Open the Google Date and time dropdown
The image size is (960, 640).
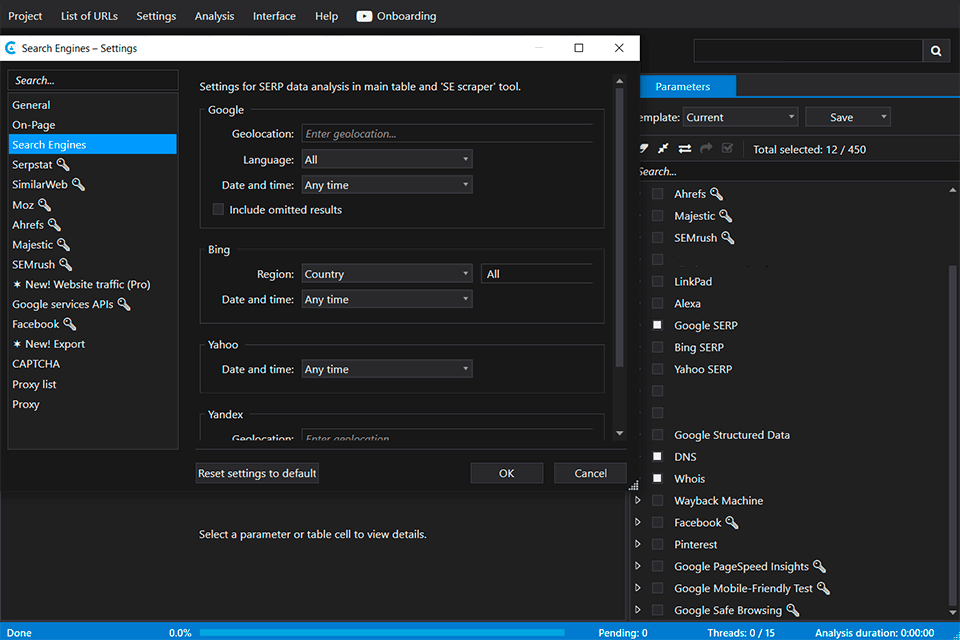[387, 185]
